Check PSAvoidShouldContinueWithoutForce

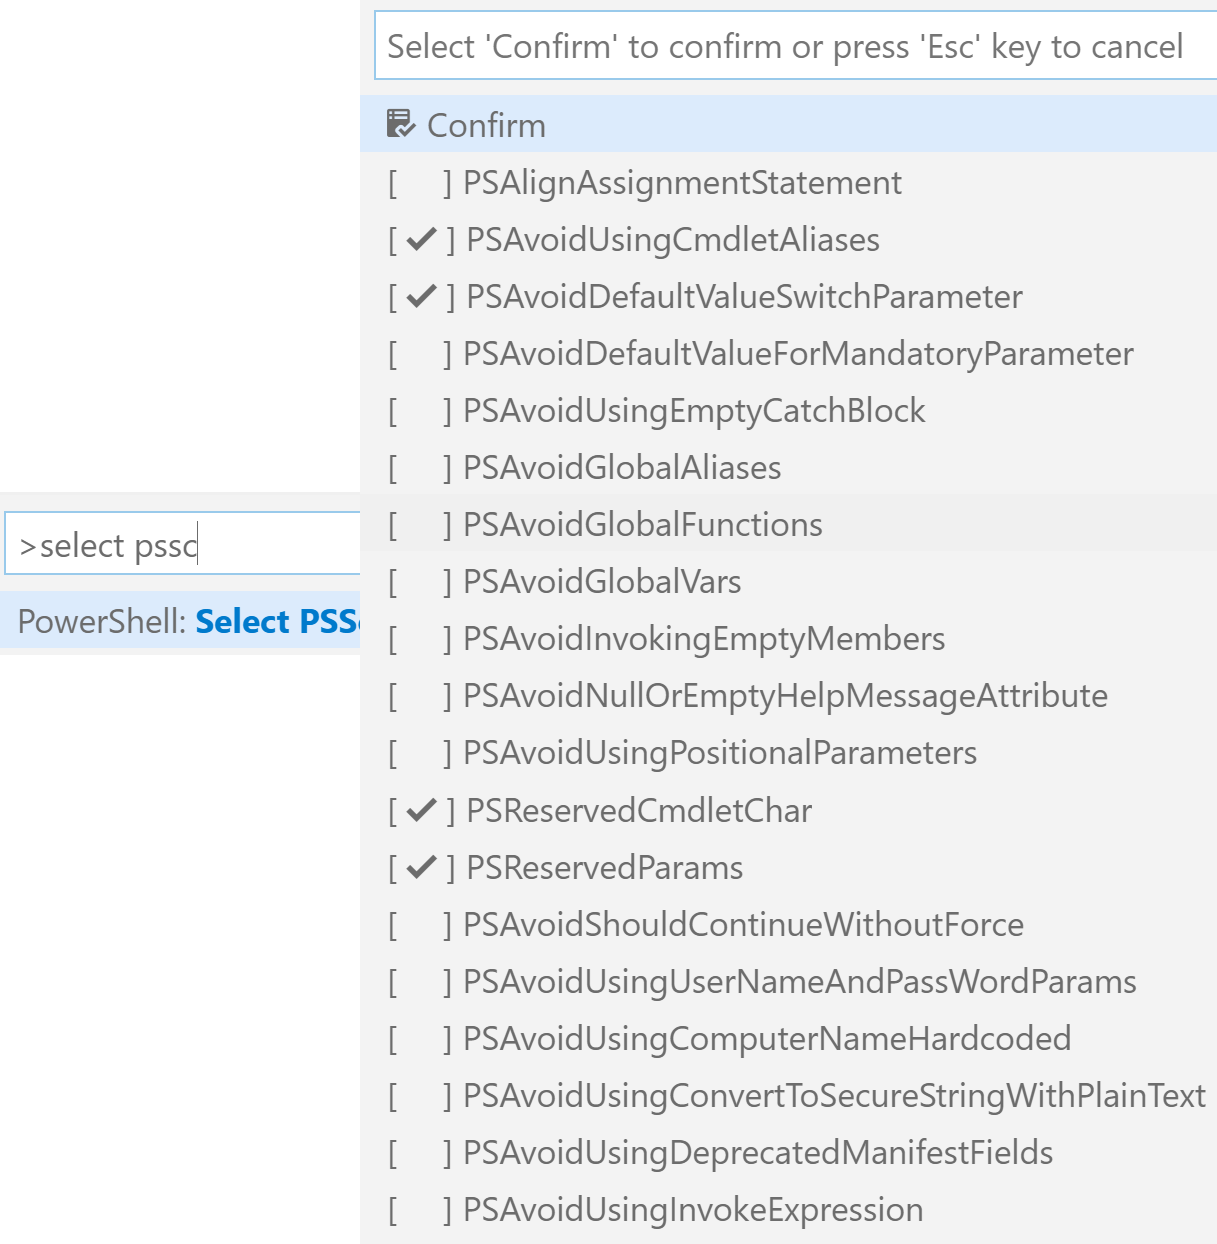(788, 924)
